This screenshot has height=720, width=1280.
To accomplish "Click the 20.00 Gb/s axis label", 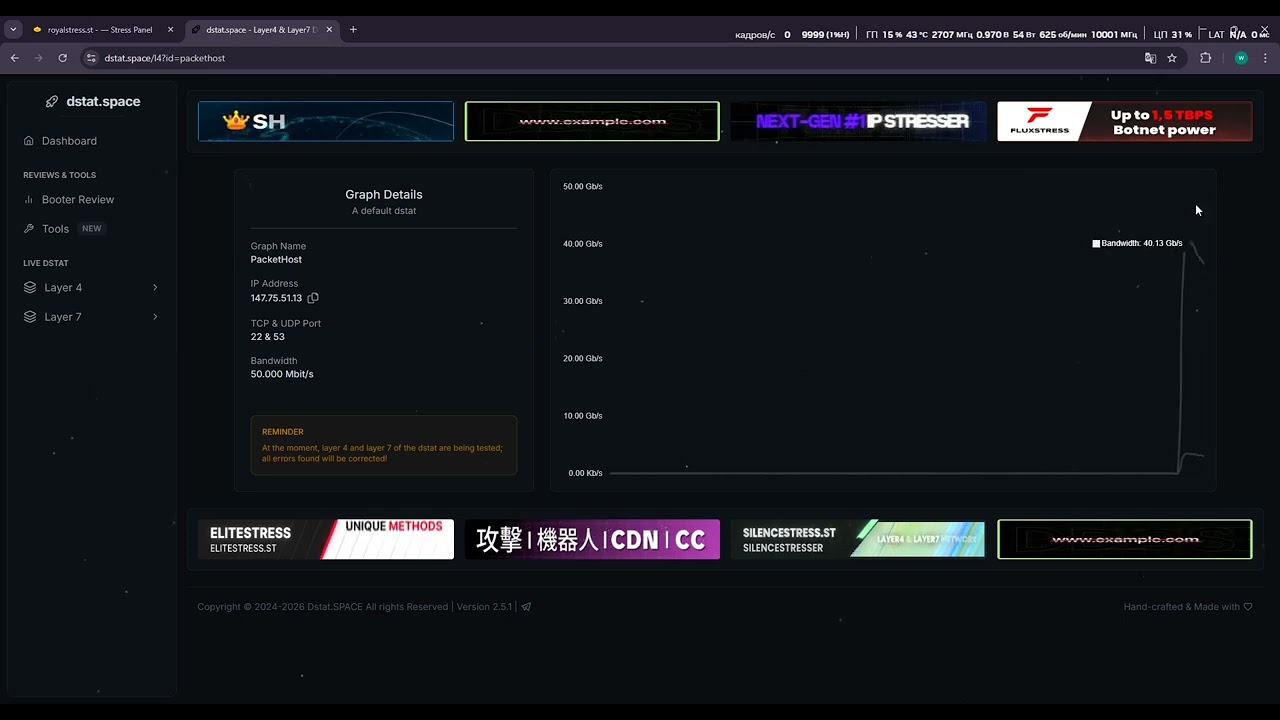I will (x=583, y=358).
